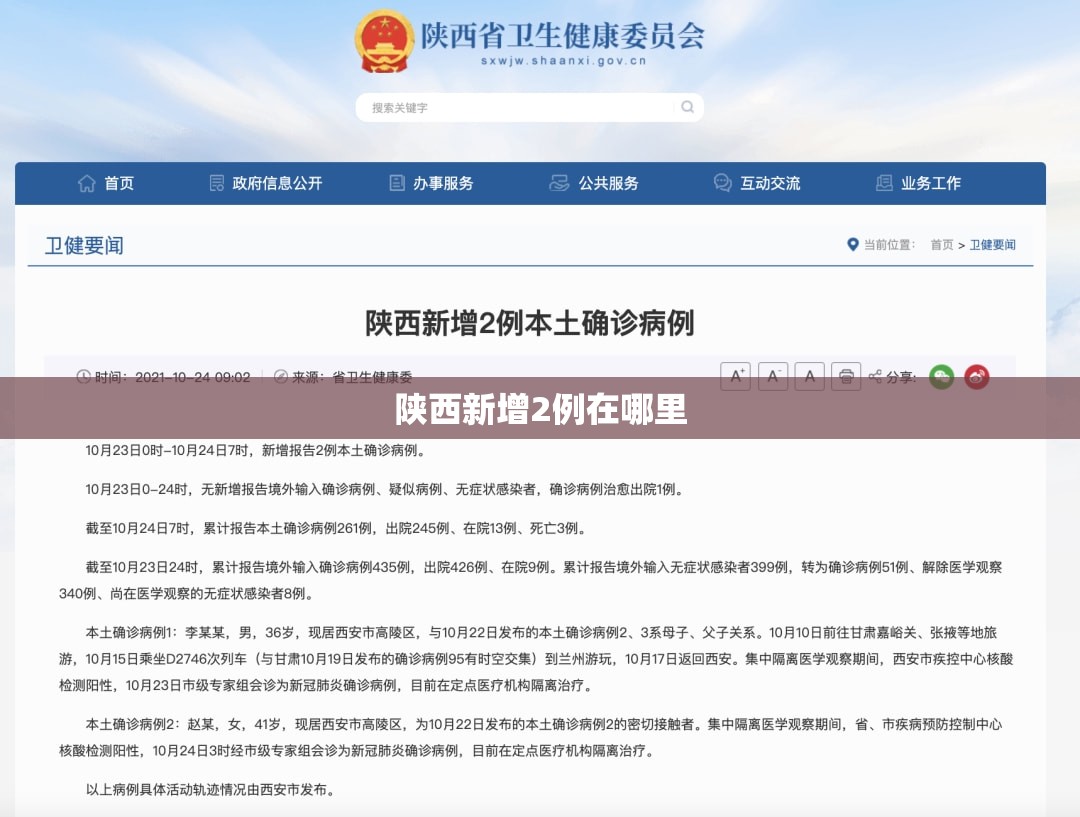Decrease font size with A- button

pos(773,376)
